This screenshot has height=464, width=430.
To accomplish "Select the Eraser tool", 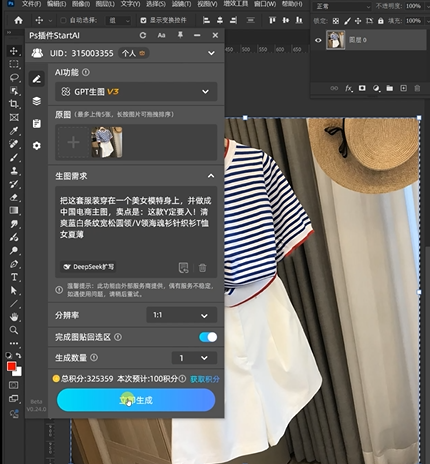I will coord(14,197).
